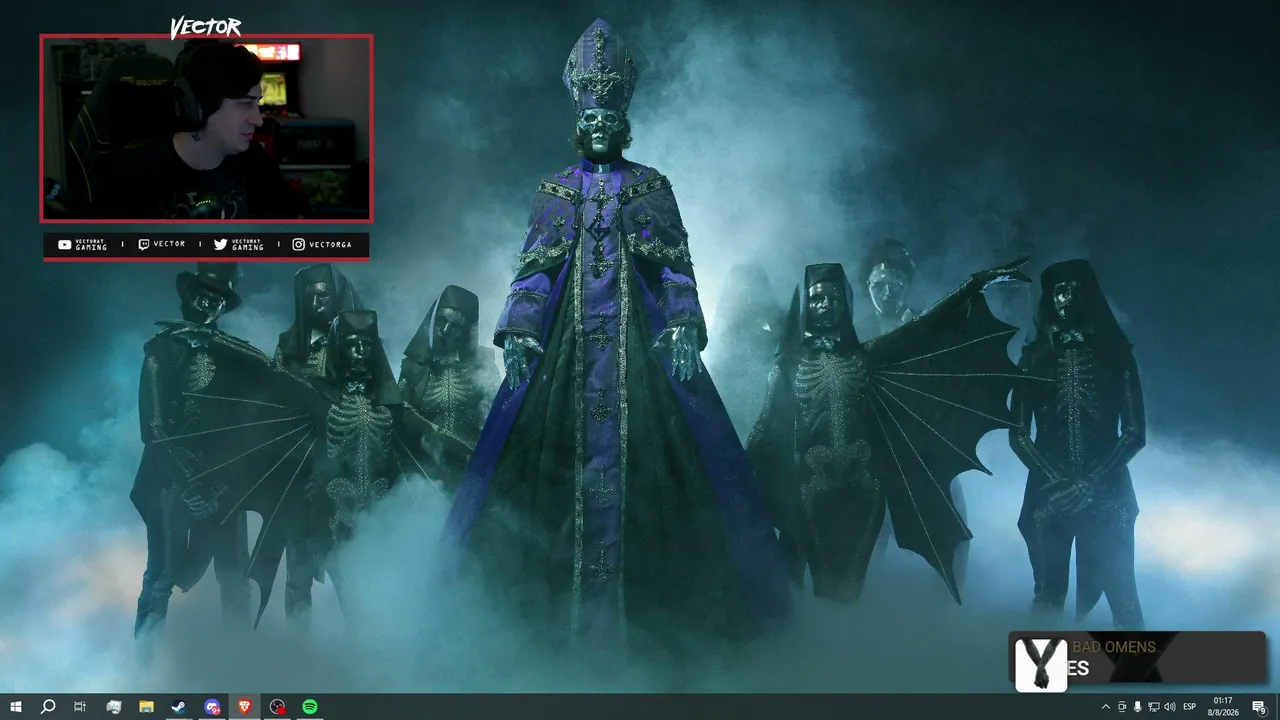Screen dimensions: 1280x720
Task: Click the microphone tray icon
Action: tap(1137, 707)
